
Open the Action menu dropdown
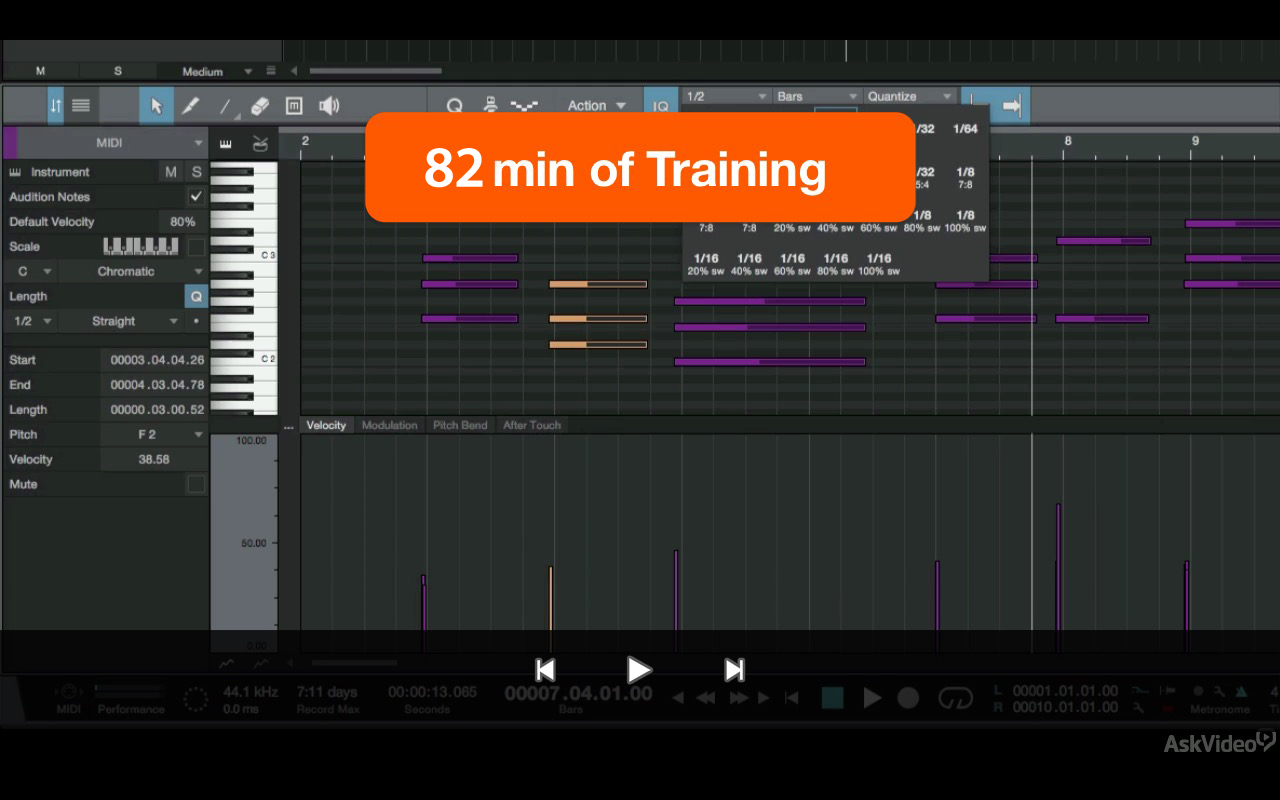click(x=596, y=105)
